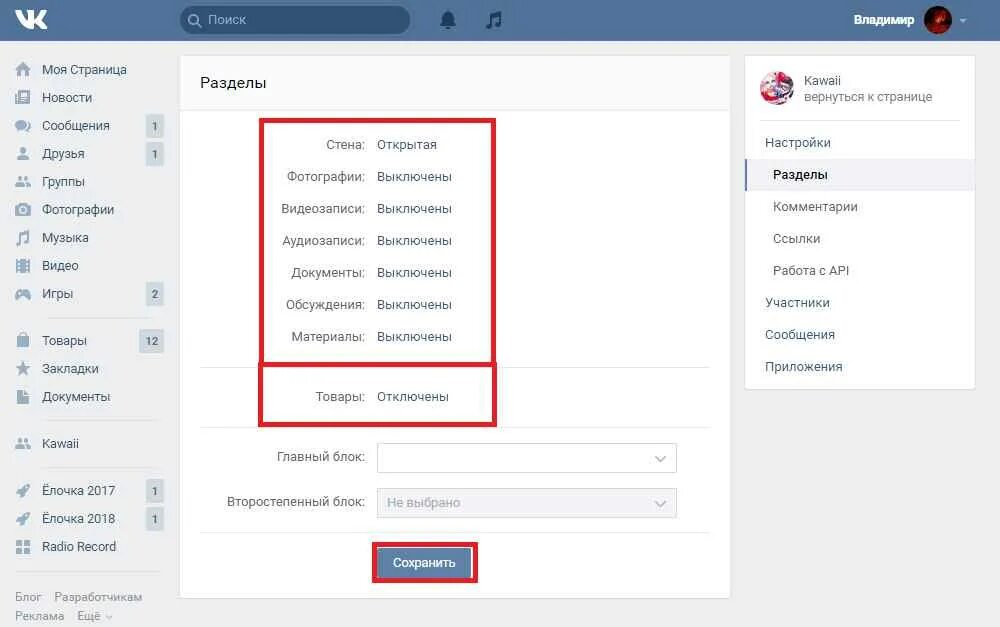1000x627 pixels.
Task: Open the Разработчикам footer link
Action: click(x=98, y=597)
